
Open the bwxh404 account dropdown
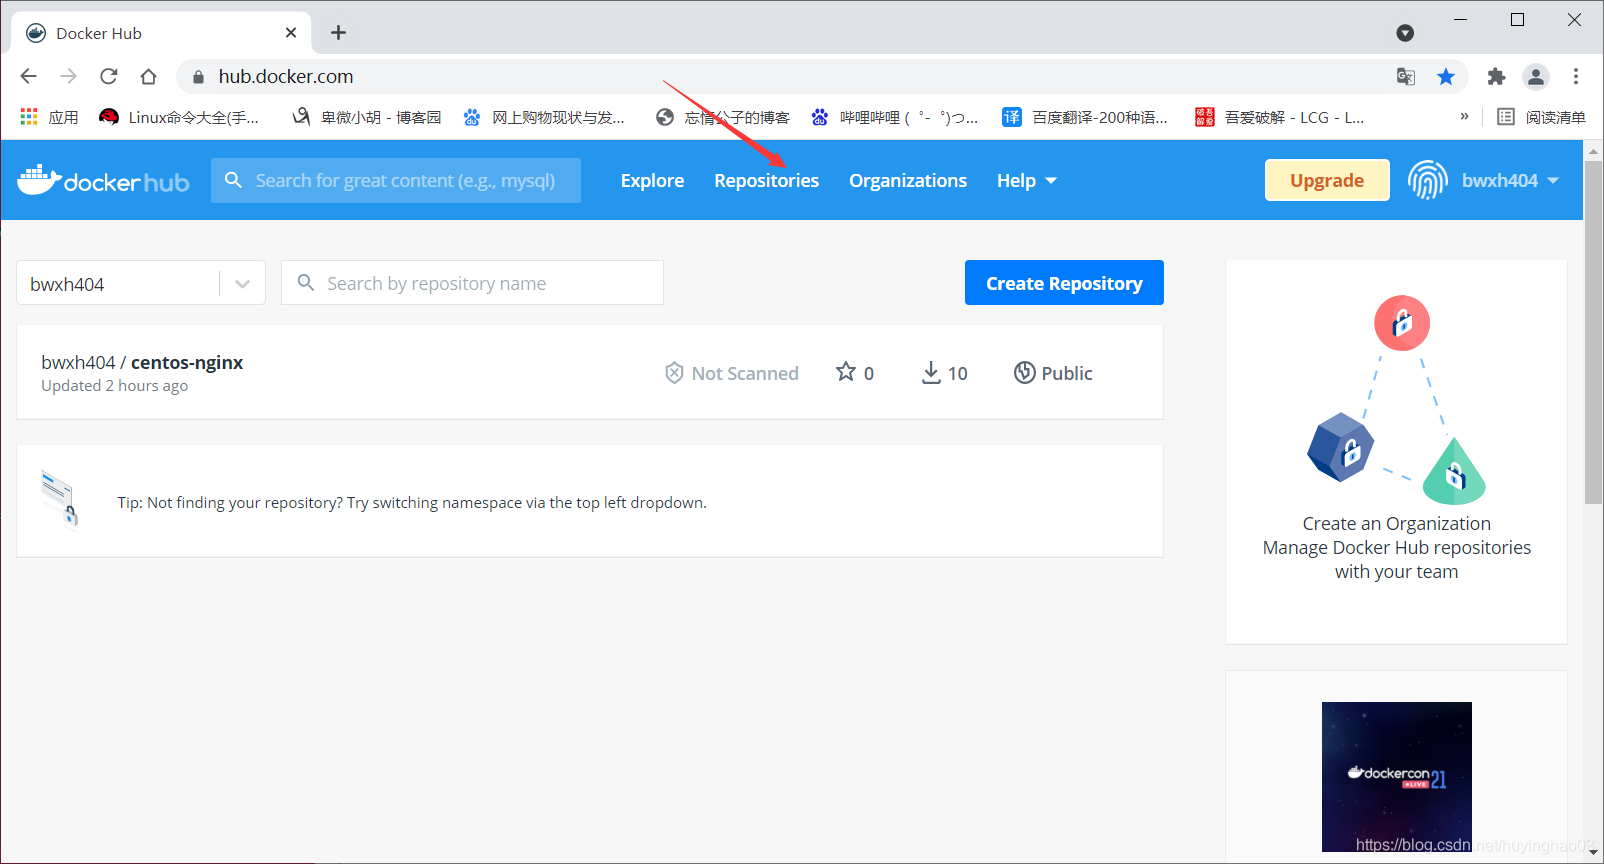point(1510,180)
